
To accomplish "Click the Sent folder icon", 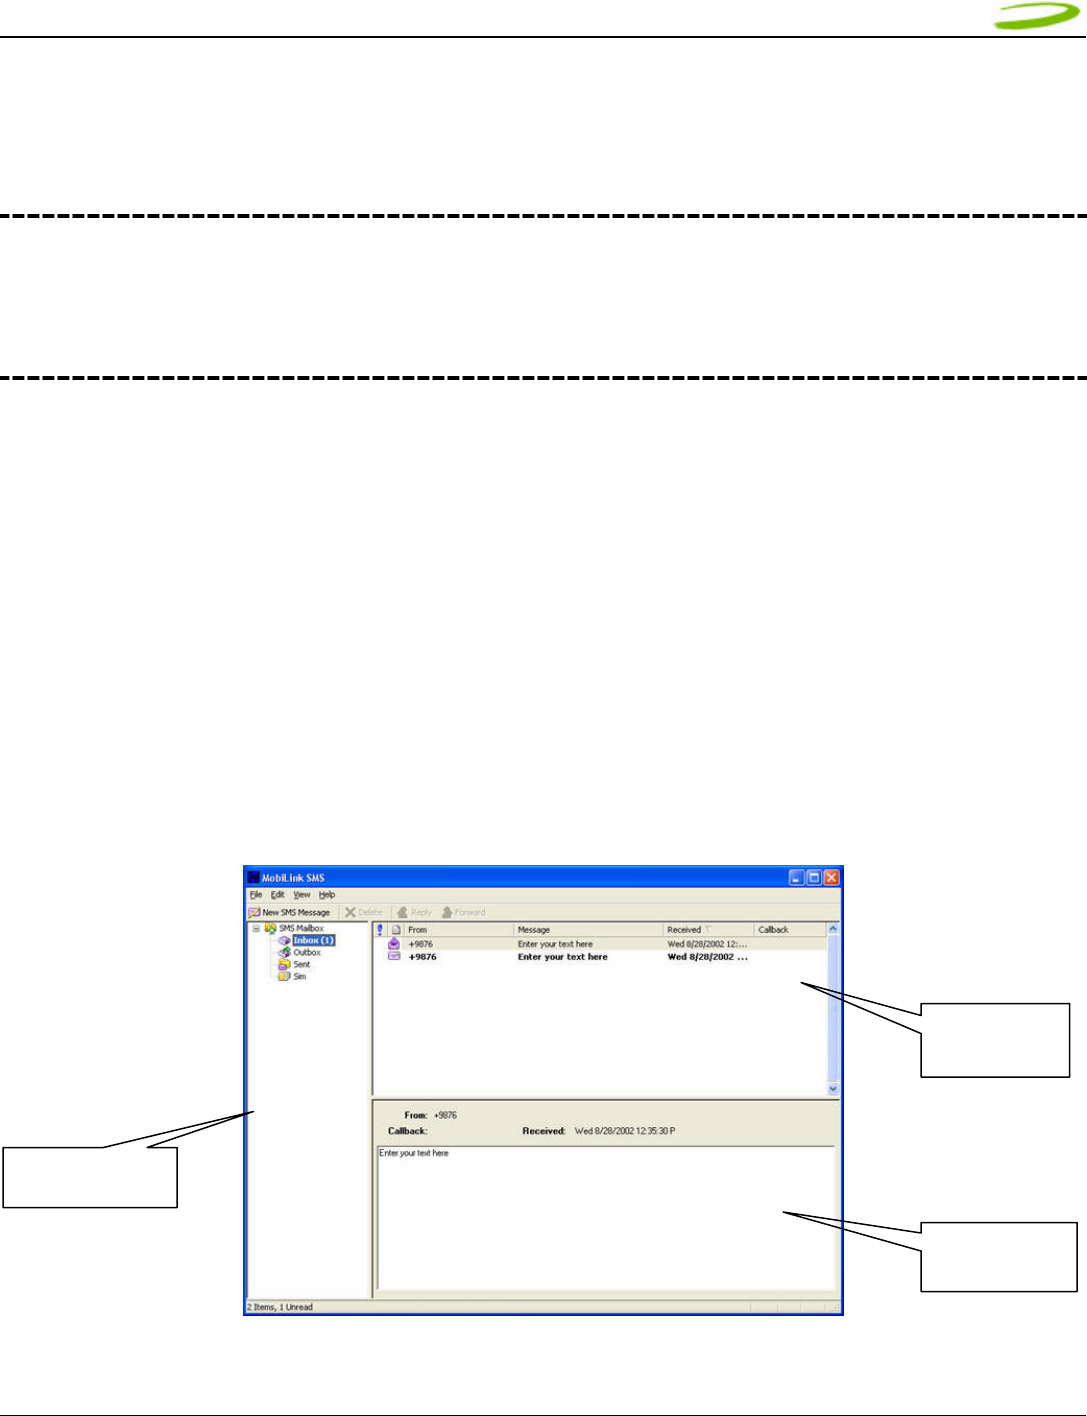I will (x=284, y=964).
